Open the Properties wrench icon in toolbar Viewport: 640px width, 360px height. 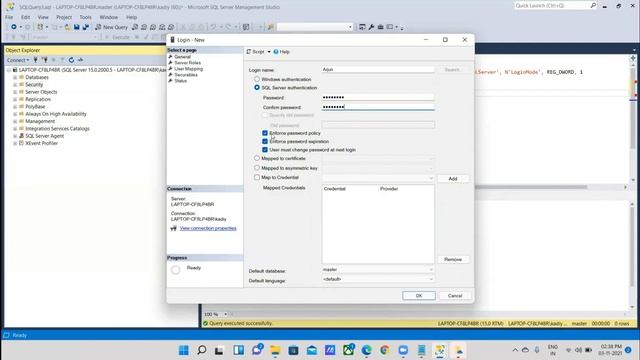(x=371, y=27)
